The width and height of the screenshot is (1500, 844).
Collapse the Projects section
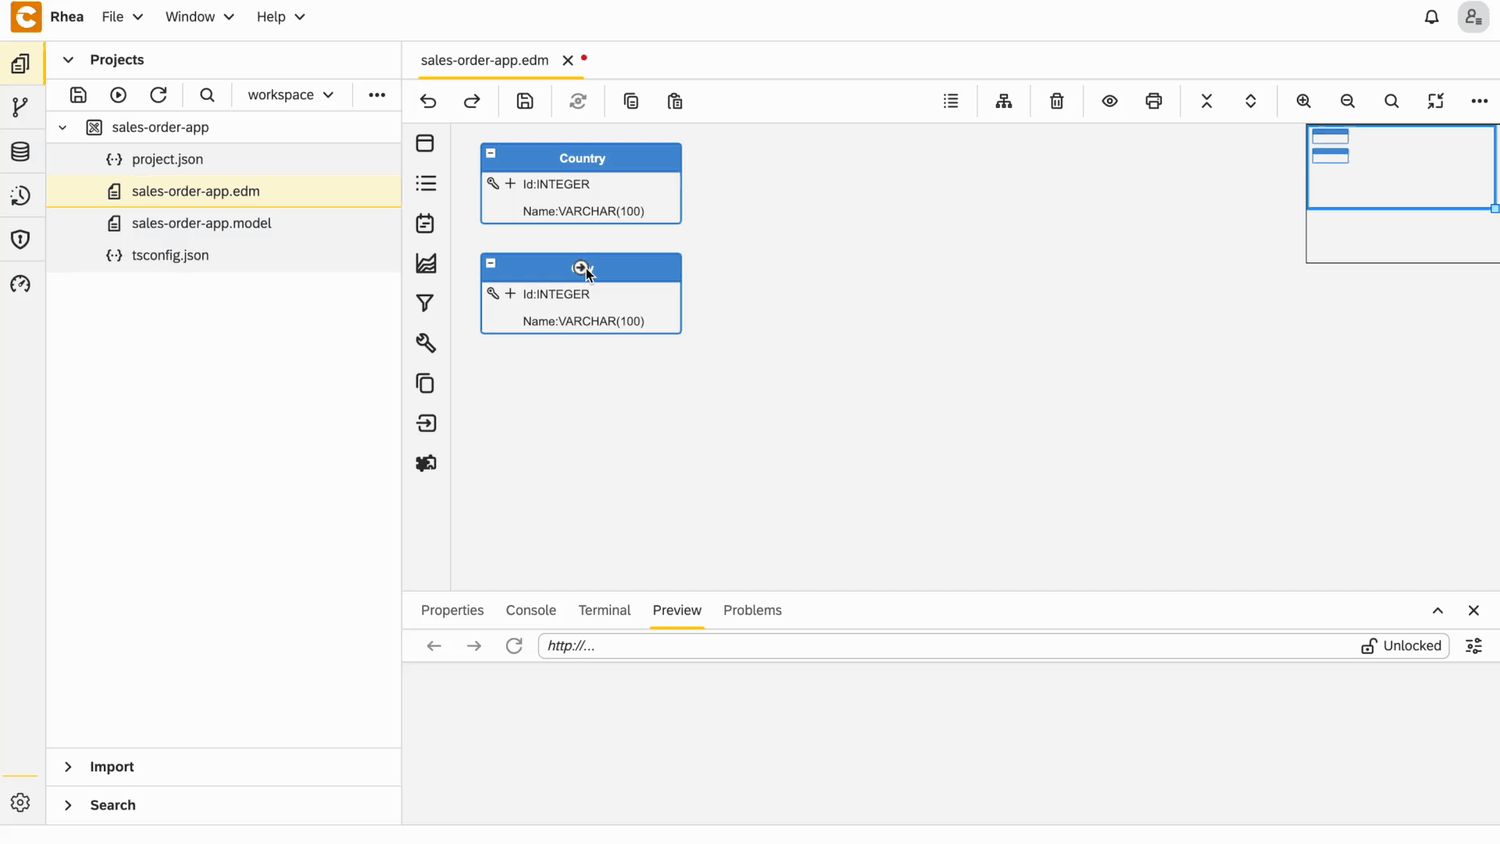pyautogui.click(x=68, y=60)
